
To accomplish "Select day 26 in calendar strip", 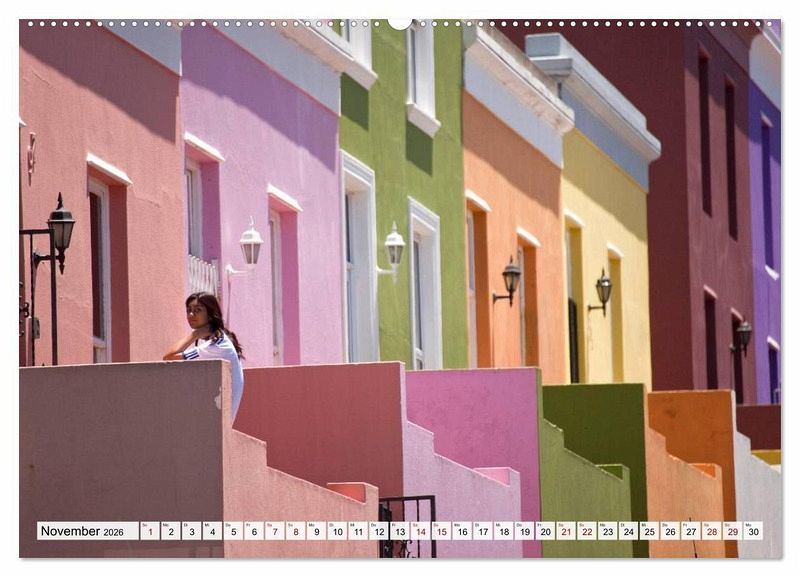I will (670, 531).
